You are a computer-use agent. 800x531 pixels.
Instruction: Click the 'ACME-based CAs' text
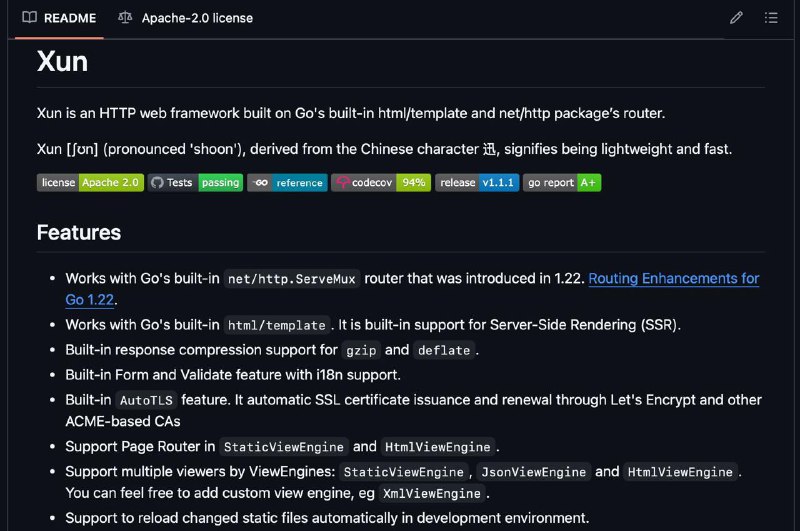(x=122, y=421)
